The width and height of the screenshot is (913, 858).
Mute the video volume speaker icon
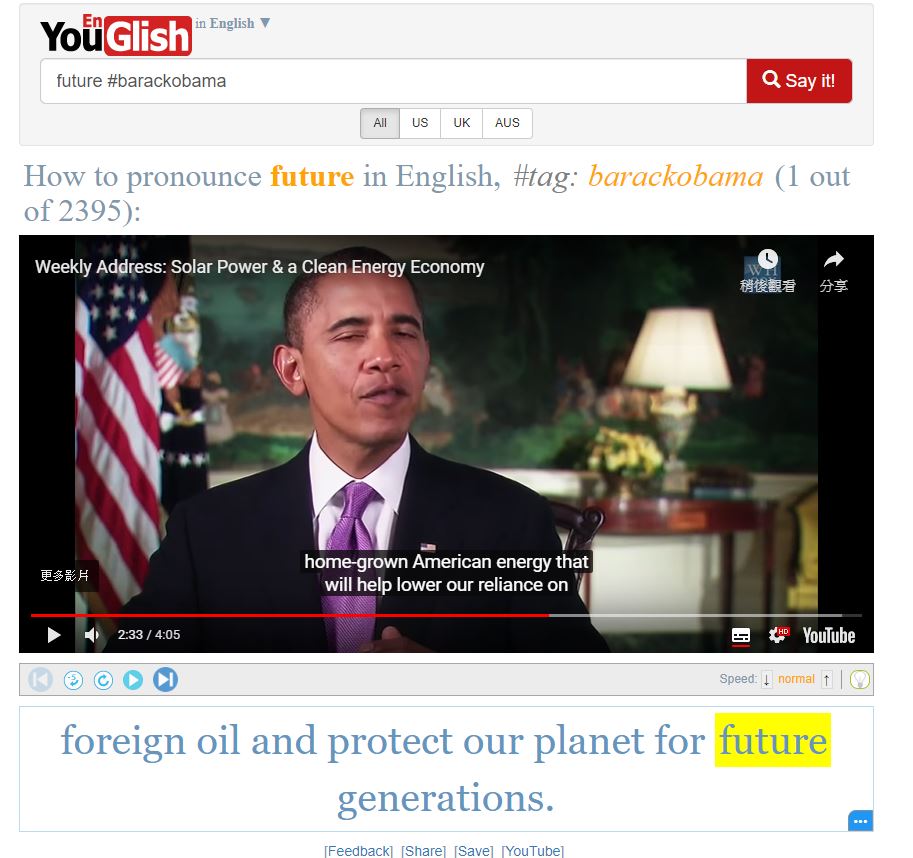tap(91, 634)
